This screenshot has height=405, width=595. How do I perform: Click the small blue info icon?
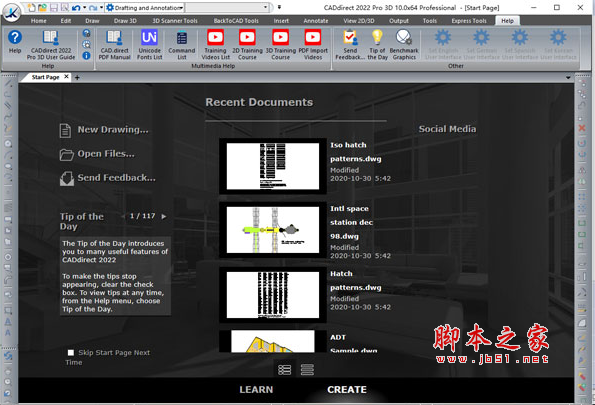[86, 56]
